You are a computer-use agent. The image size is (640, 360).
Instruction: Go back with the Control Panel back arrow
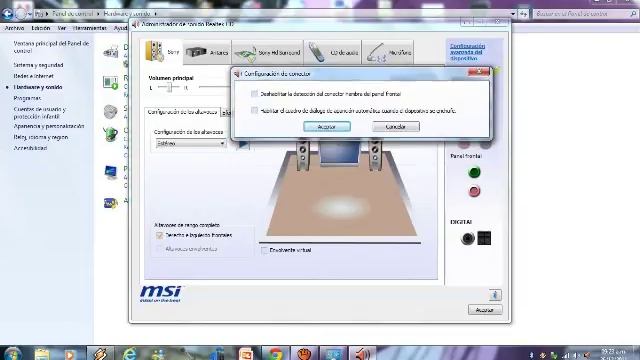point(7,14)
